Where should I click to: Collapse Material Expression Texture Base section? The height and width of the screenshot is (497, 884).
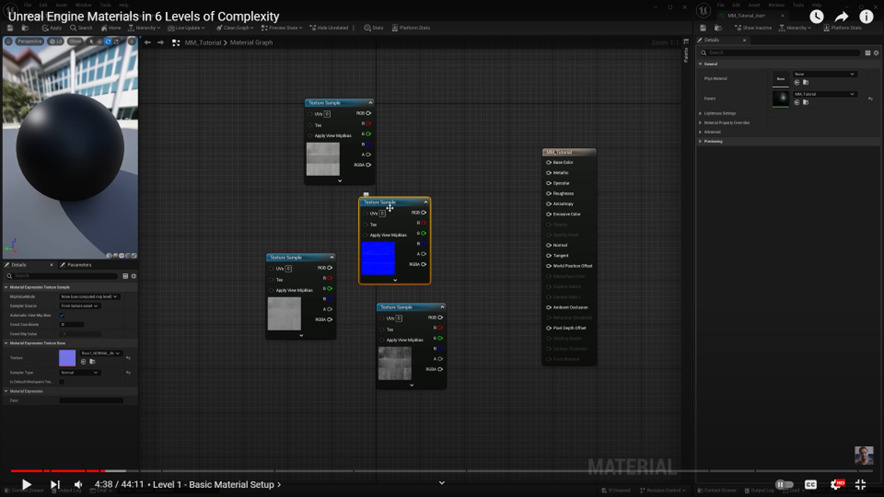tap(6, 343)
